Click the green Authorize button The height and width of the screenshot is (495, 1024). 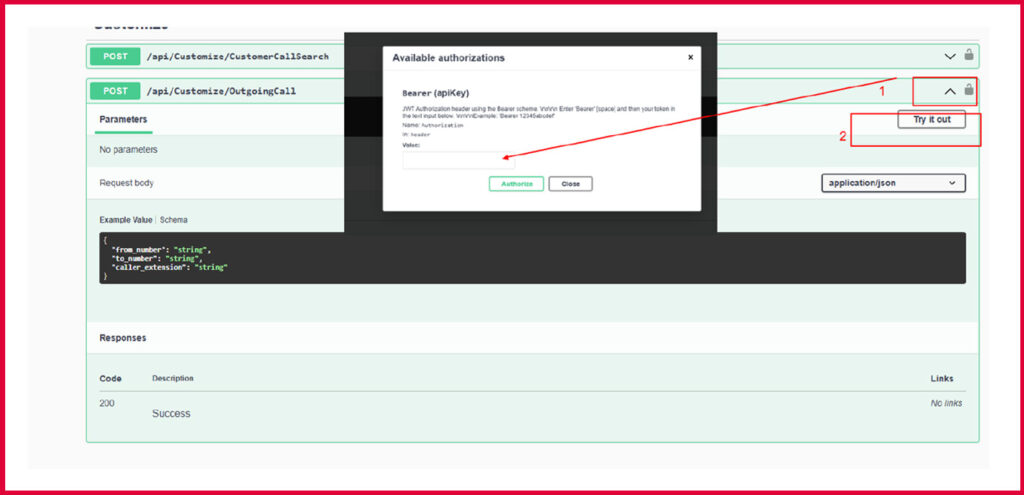click(x=516, y=184)
